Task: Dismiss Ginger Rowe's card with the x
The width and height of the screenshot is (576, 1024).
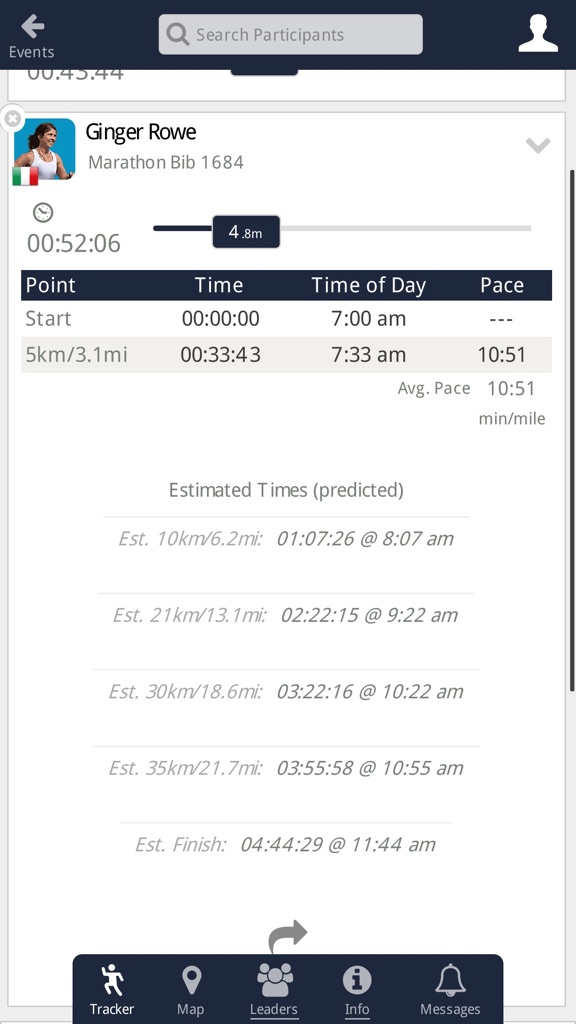Action: (12, 118)
